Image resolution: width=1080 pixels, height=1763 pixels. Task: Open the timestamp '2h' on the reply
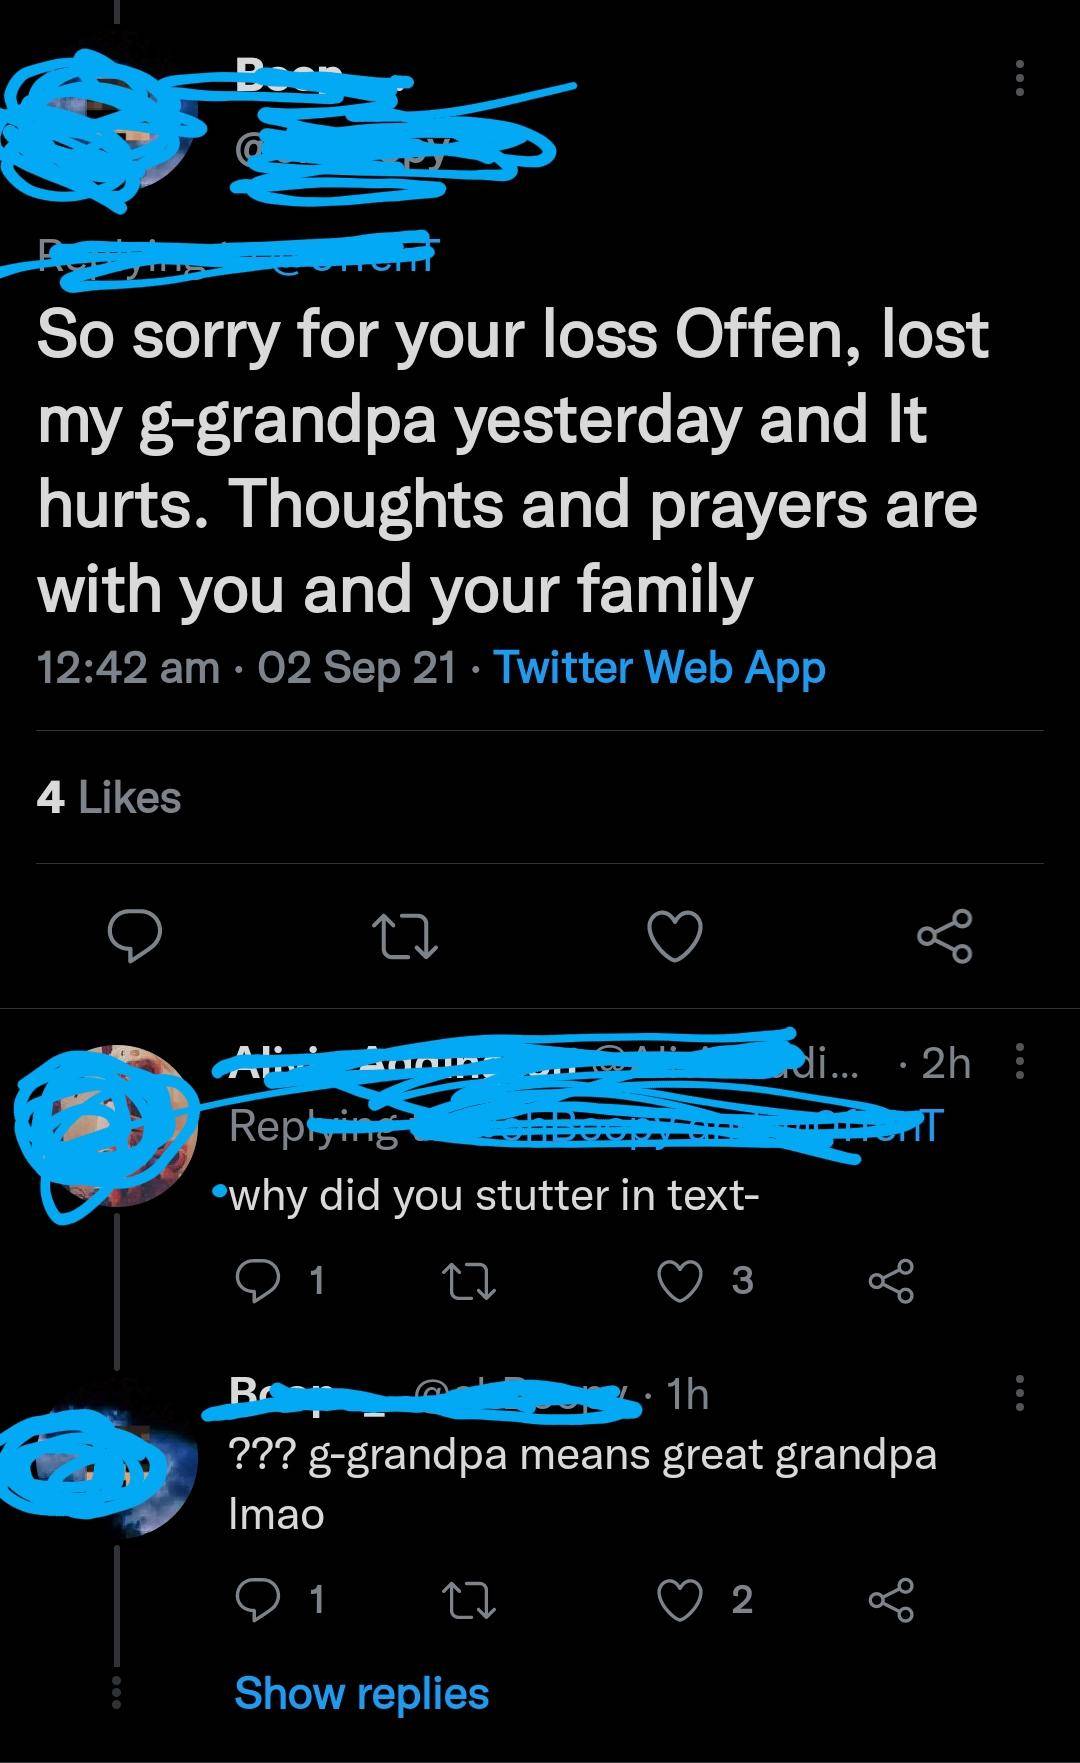click(x=944, y=1063)
